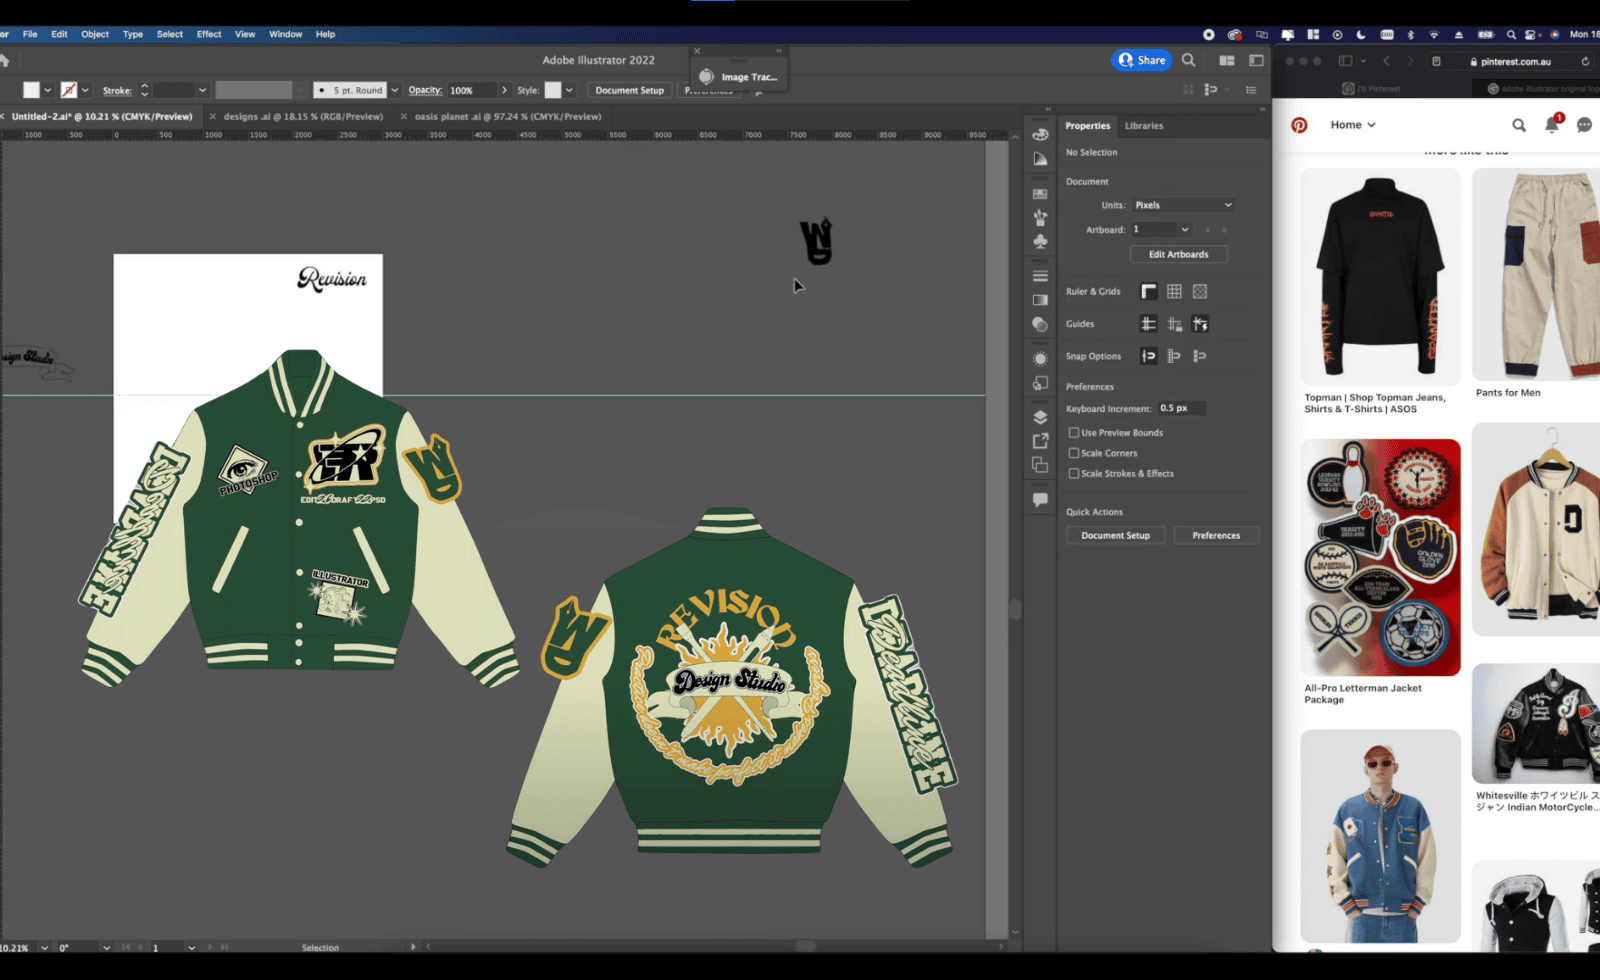Screen dimensions: 1600x980
Task: Click Preferences under Quick Actions
Action: coord(1216,536)
